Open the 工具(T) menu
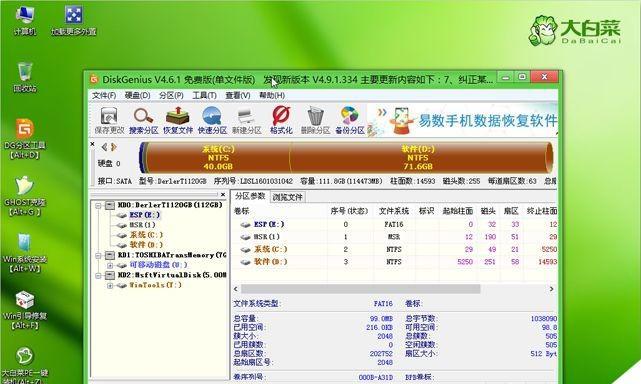641x384 pixels. tap(204, 95)
